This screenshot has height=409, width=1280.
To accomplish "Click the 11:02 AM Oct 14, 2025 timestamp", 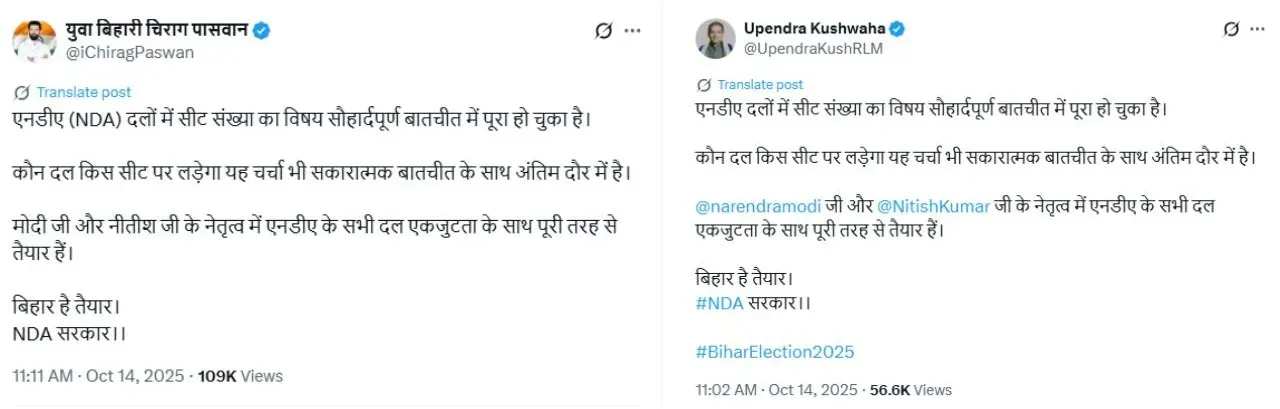I will click(778, 389).
